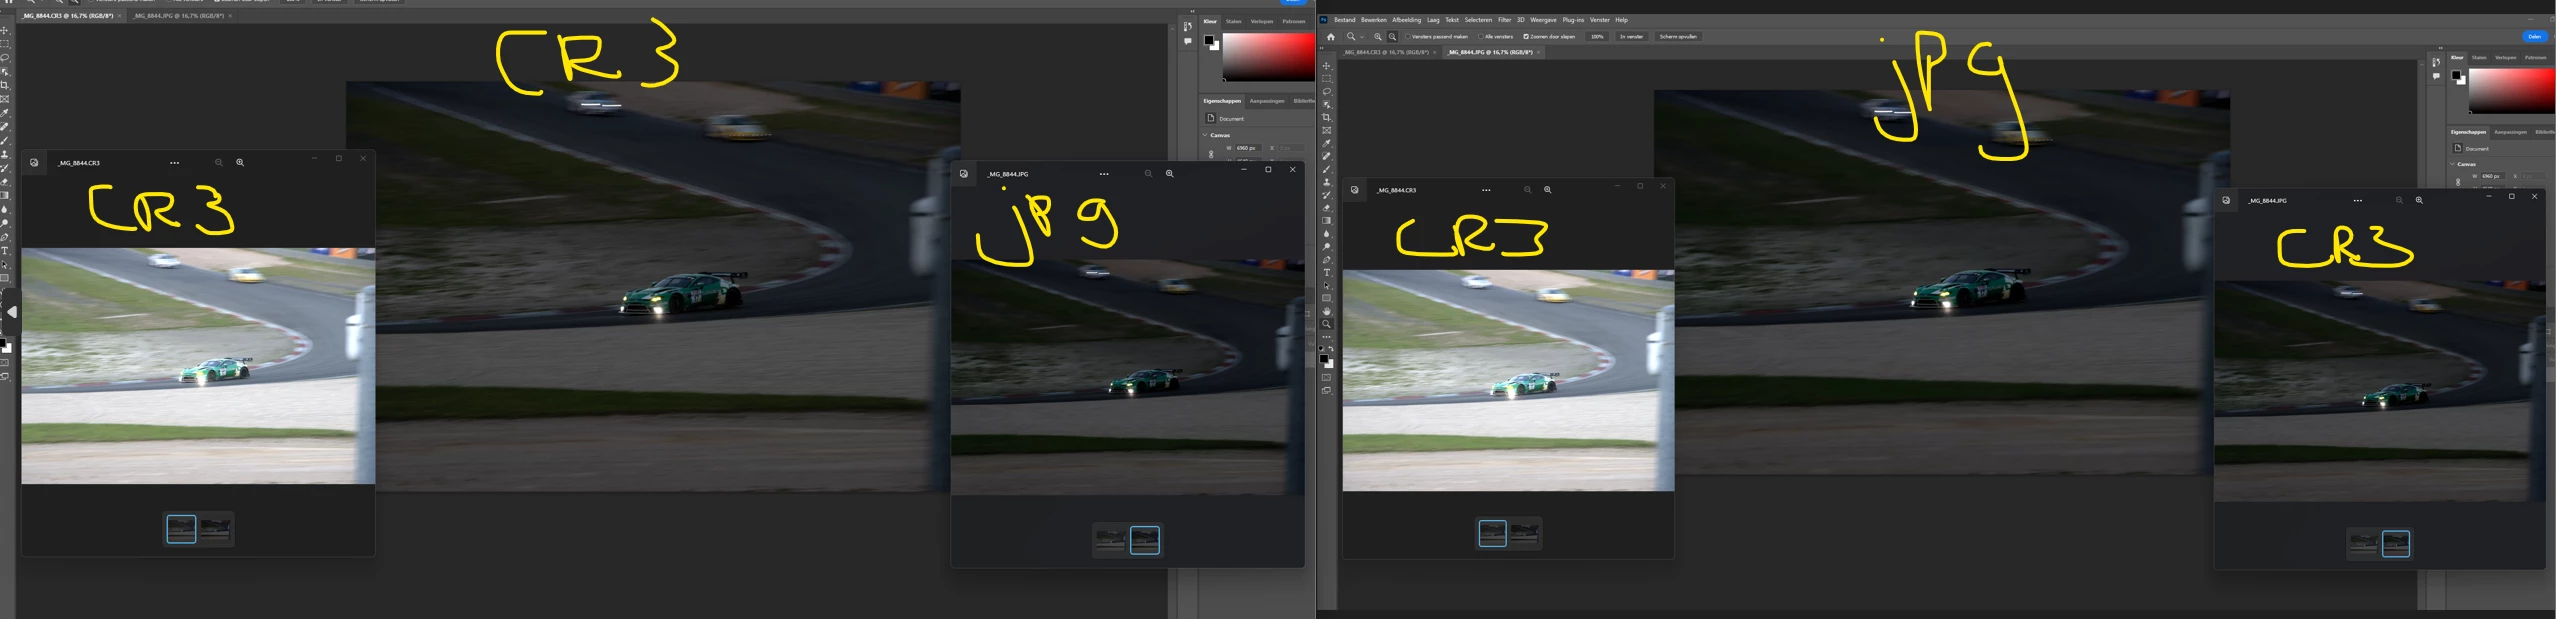2556x619 pixels.
Task: Select first filmstrip thumbnail in right-screenshot JPG viewer
Action: tap(2363, 543)
